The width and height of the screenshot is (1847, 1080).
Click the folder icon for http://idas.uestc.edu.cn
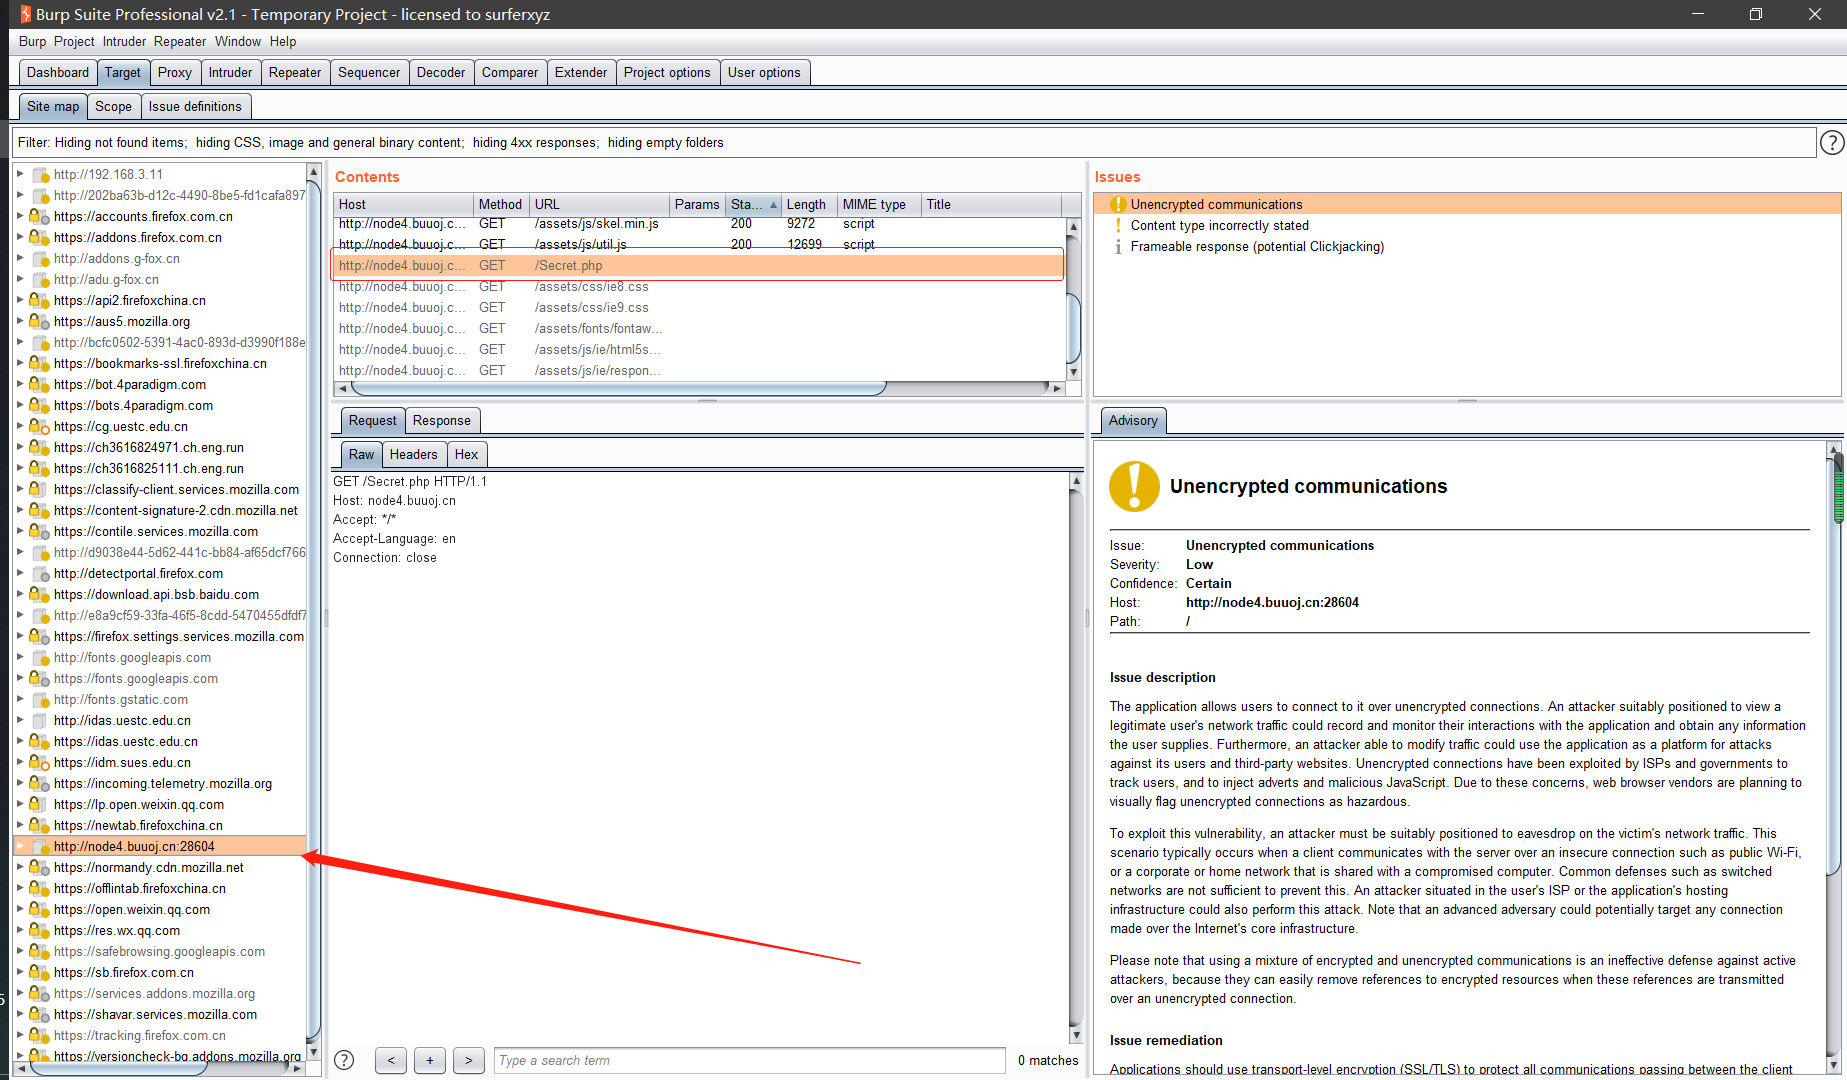(40, 720)
